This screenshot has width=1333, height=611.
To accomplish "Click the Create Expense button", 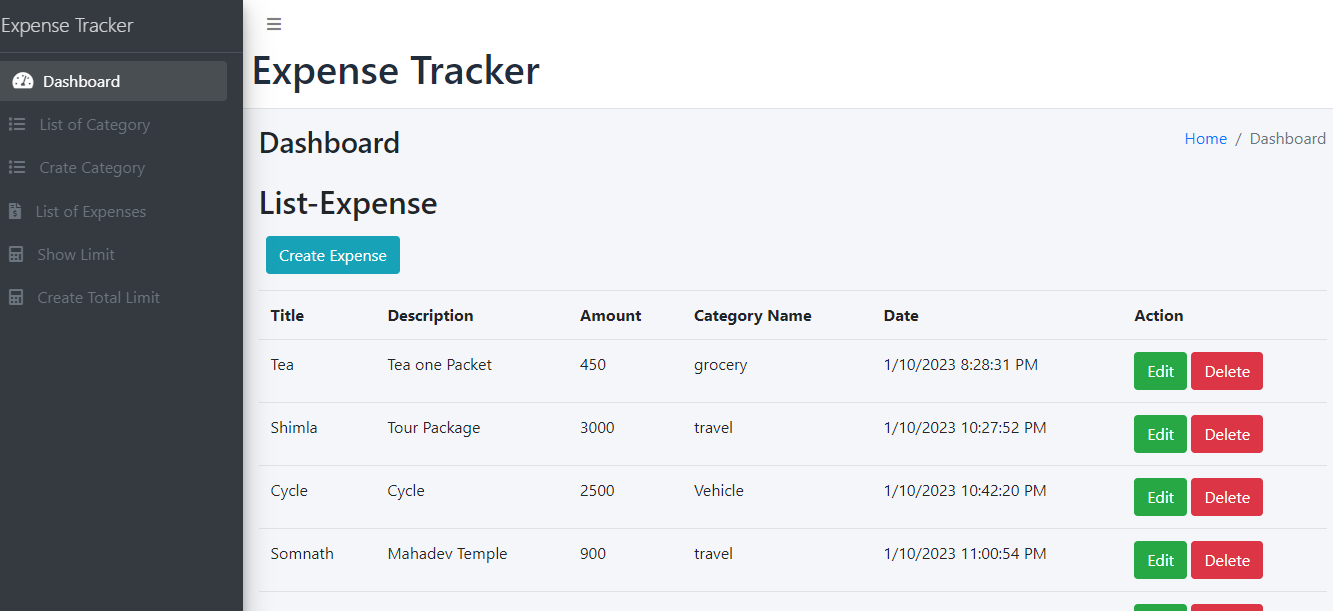I will click(332, 255).
